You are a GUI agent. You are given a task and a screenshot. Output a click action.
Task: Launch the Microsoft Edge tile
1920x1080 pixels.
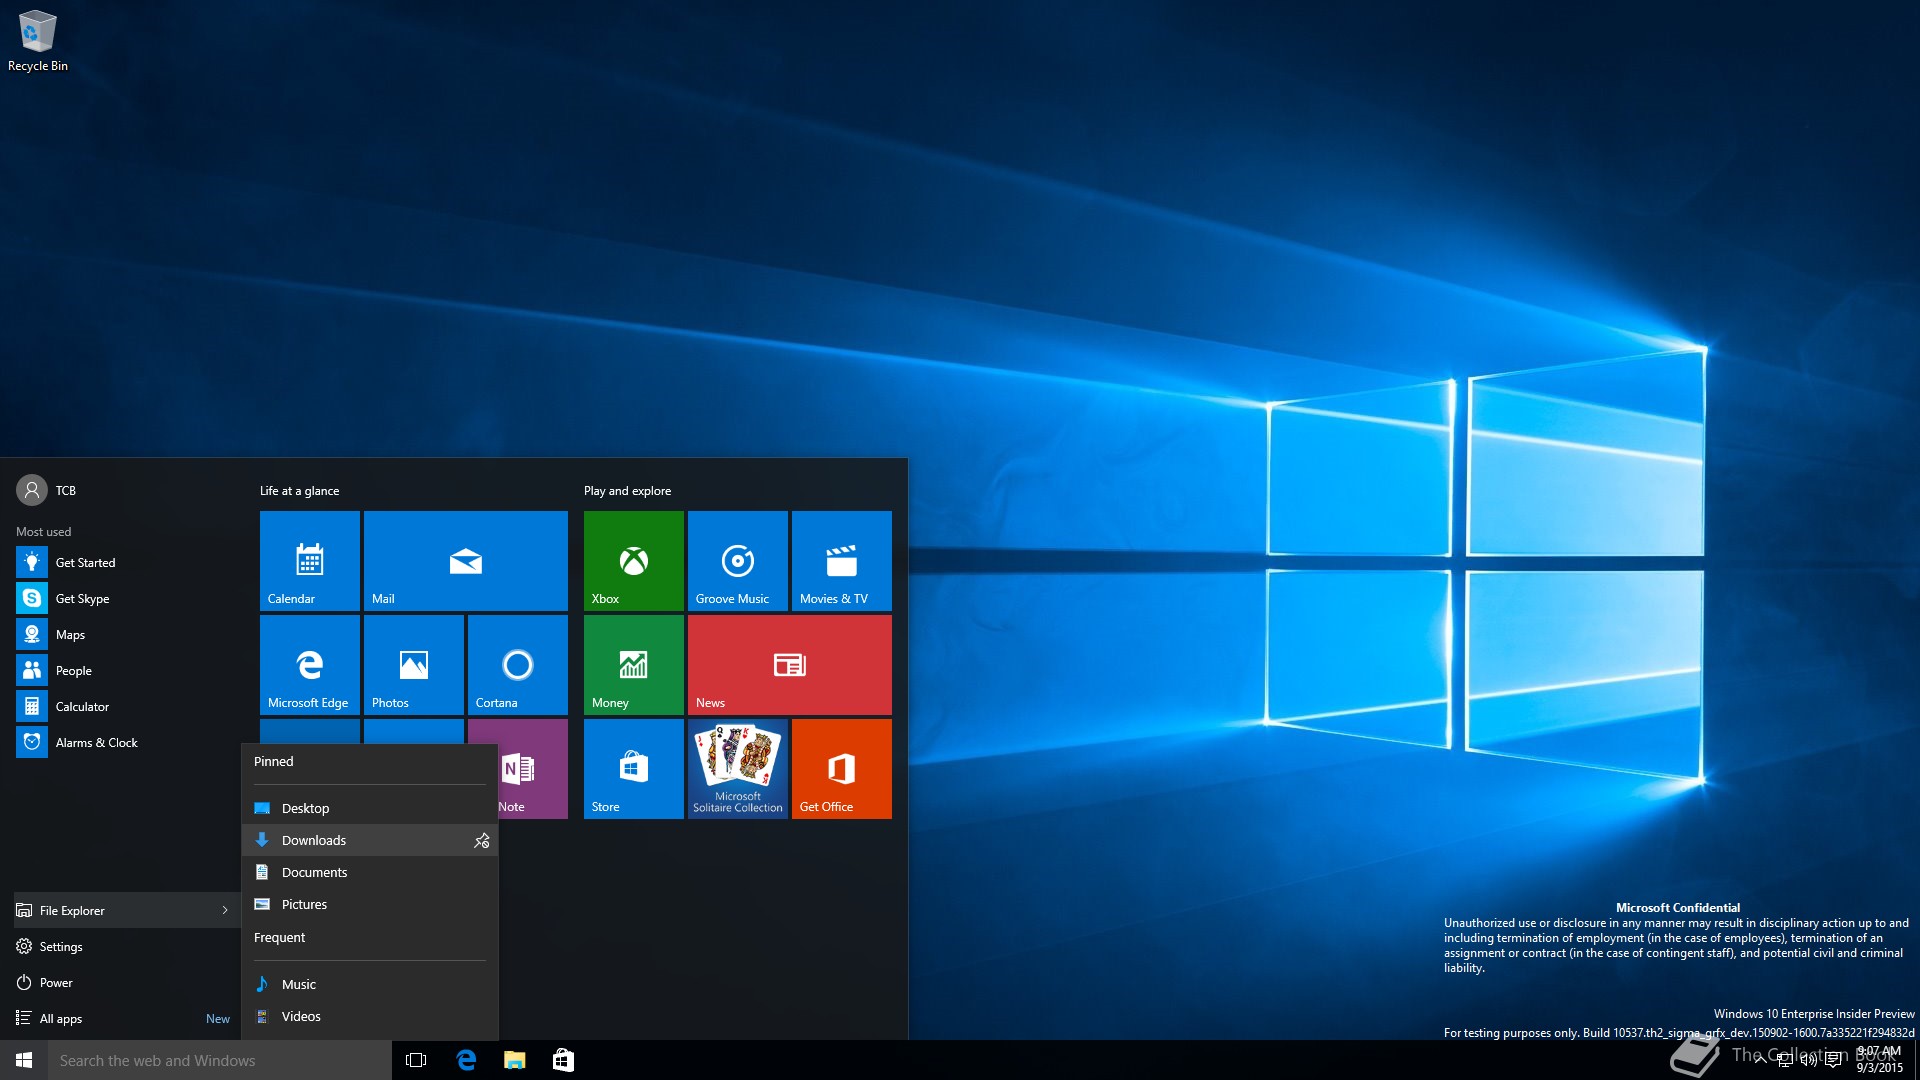pos(310,665)
